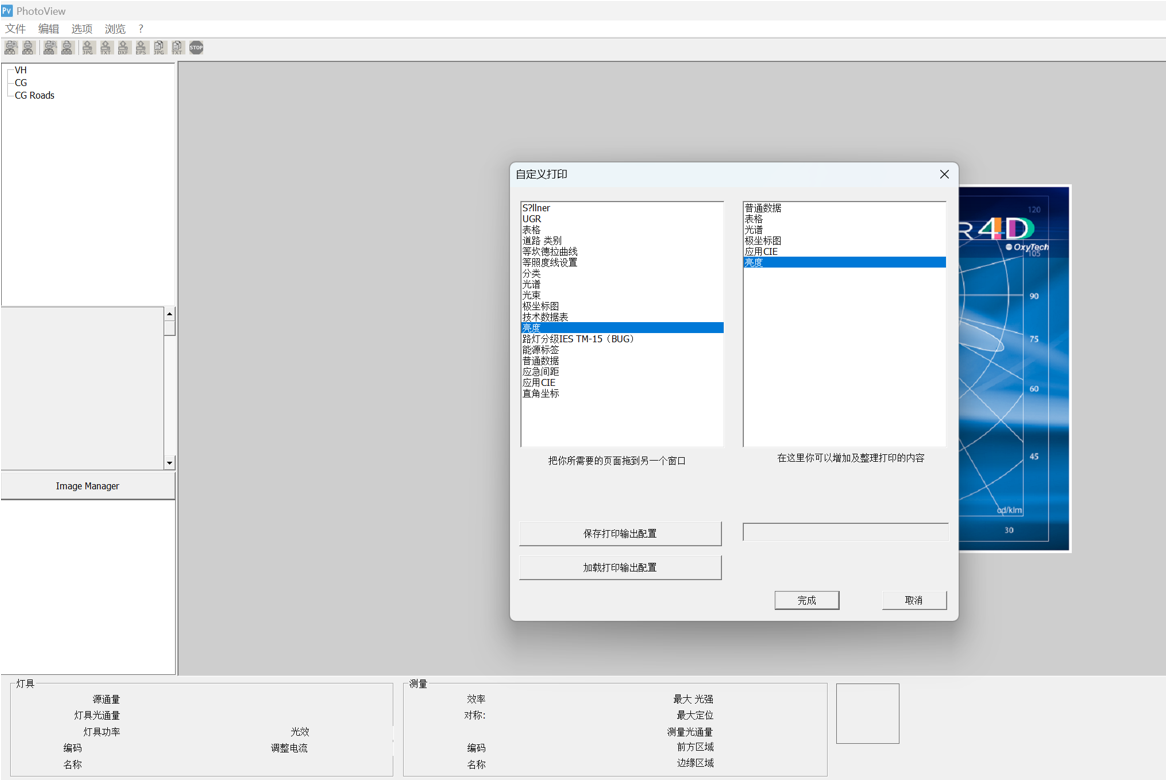Image resolution: width=1170 pixels, height=783 pixels.
Task: Select 极坐标图 in the right print list
Action: pyautogui.click(x=763, y=241)
